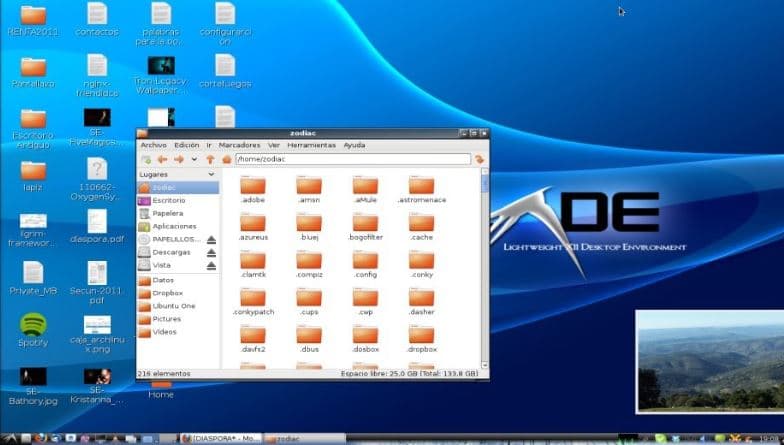
Task: Go back with the left arrow
Action: click(x=162, y=160)
